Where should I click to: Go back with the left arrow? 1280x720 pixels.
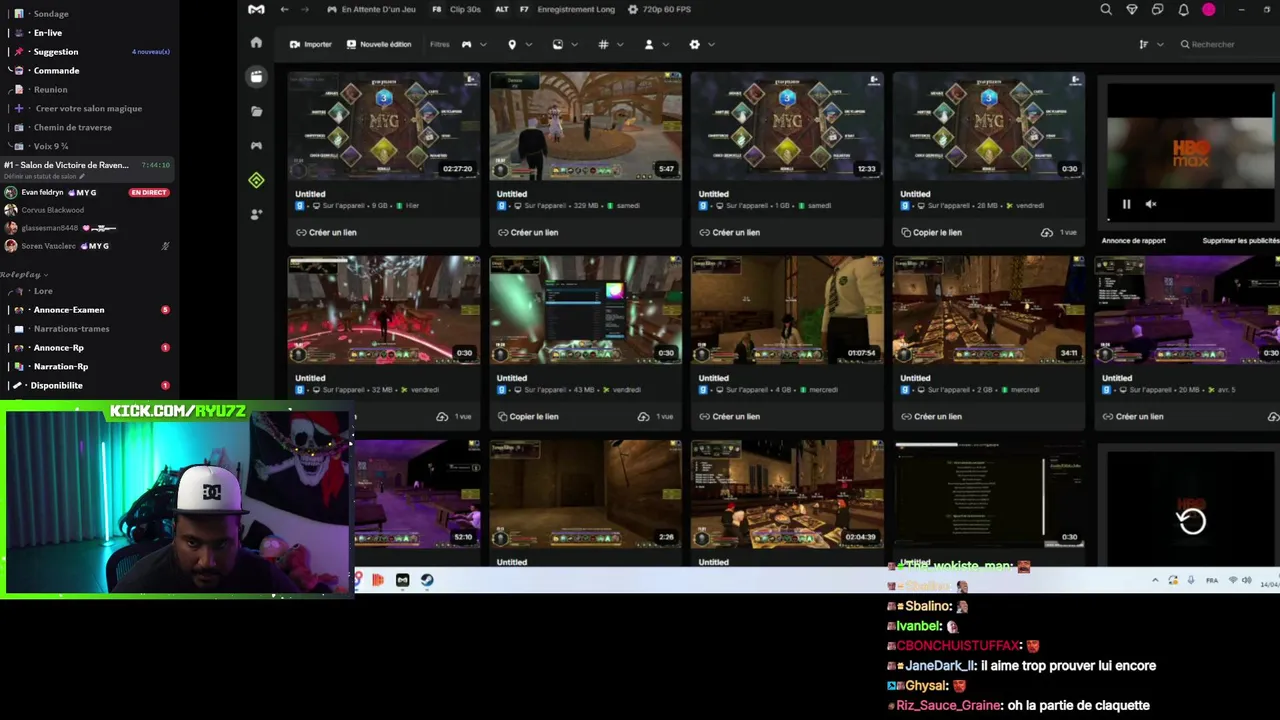pos(284,9)
